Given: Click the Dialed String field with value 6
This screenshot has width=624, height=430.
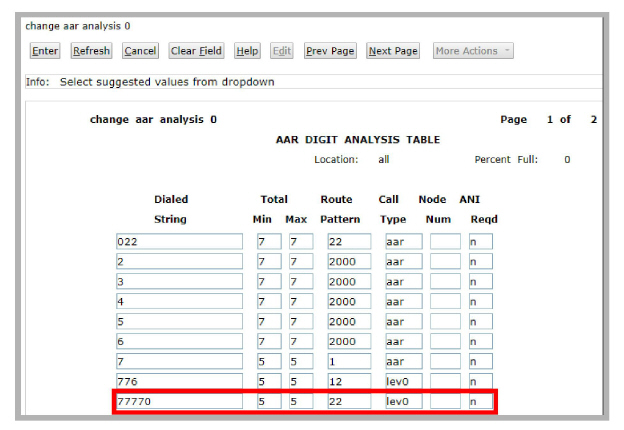Looking at the screenshot, I should point(179,341).
